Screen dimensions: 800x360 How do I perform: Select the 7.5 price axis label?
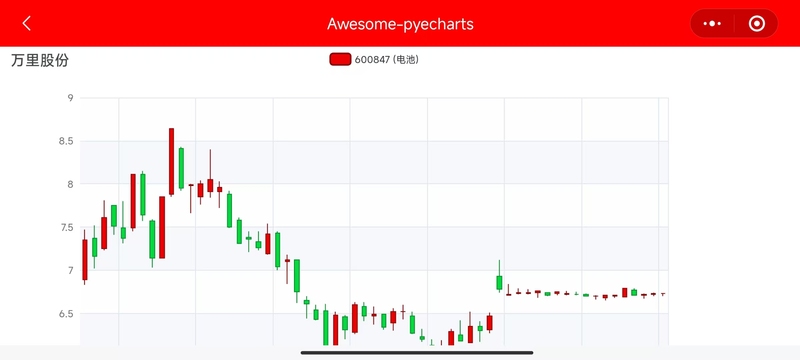pos(66,227)
